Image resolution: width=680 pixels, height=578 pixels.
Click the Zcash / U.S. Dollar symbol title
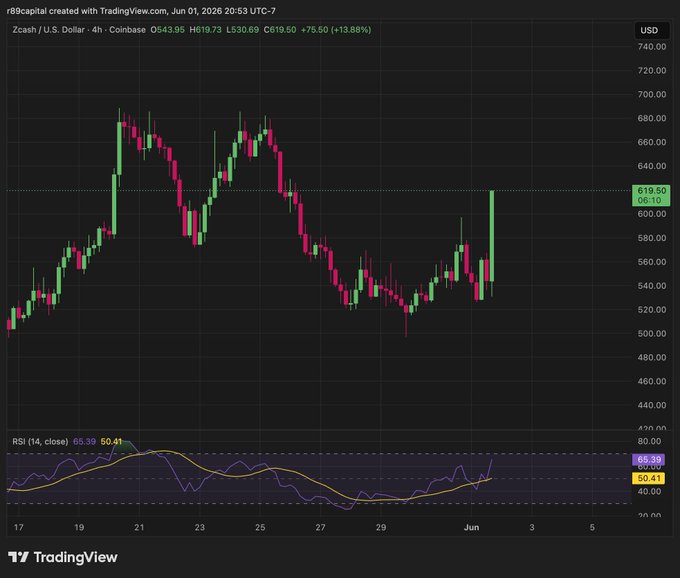(49, 30)
